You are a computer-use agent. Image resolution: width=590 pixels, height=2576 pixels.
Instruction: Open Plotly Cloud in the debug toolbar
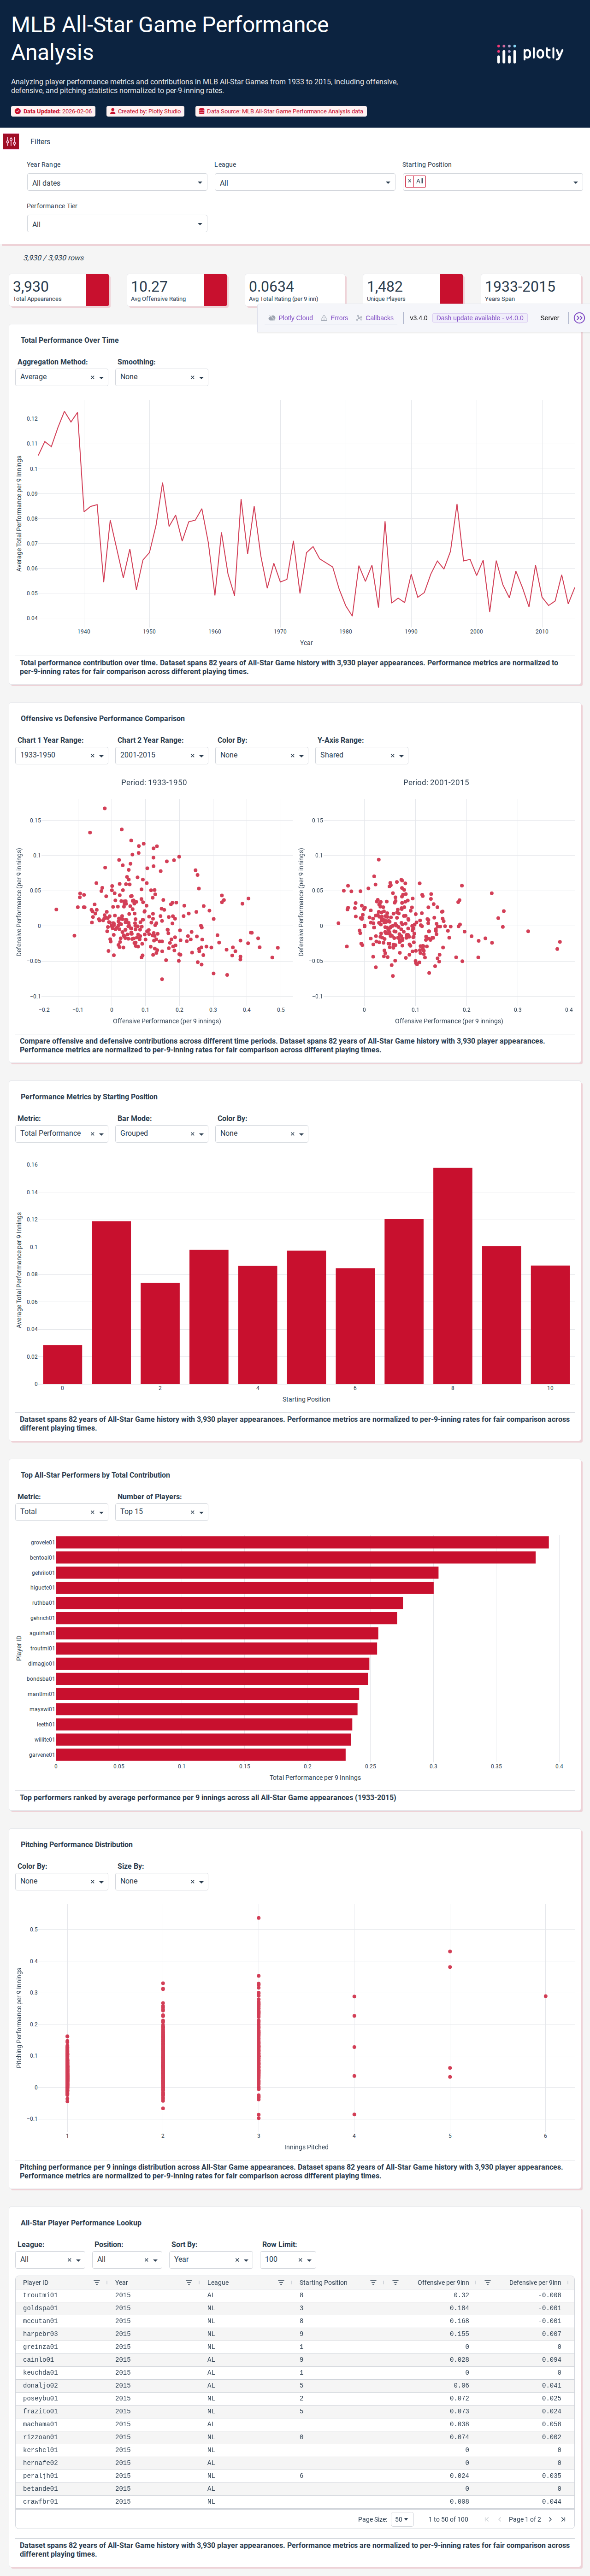291,318
